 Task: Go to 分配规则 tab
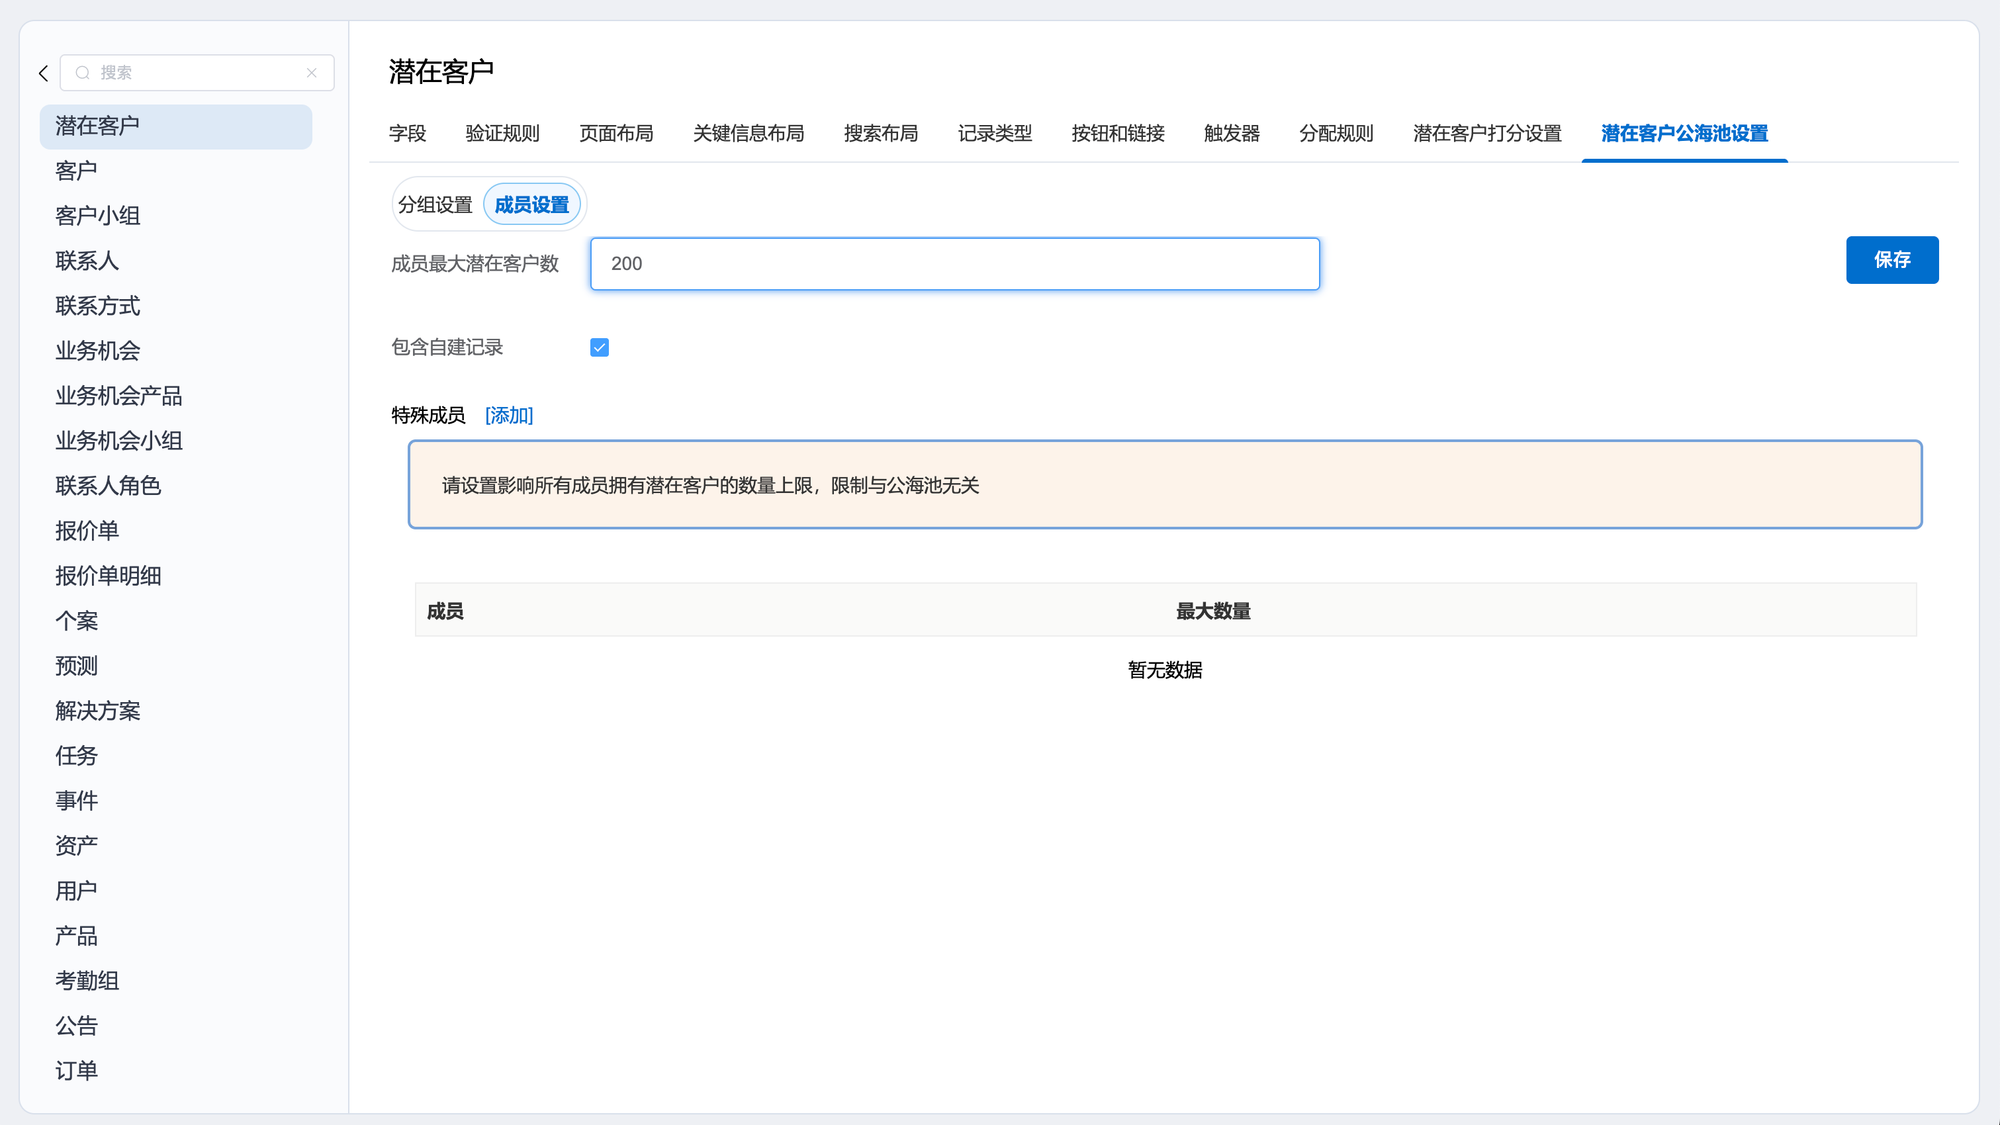(x=1336, y=134)
